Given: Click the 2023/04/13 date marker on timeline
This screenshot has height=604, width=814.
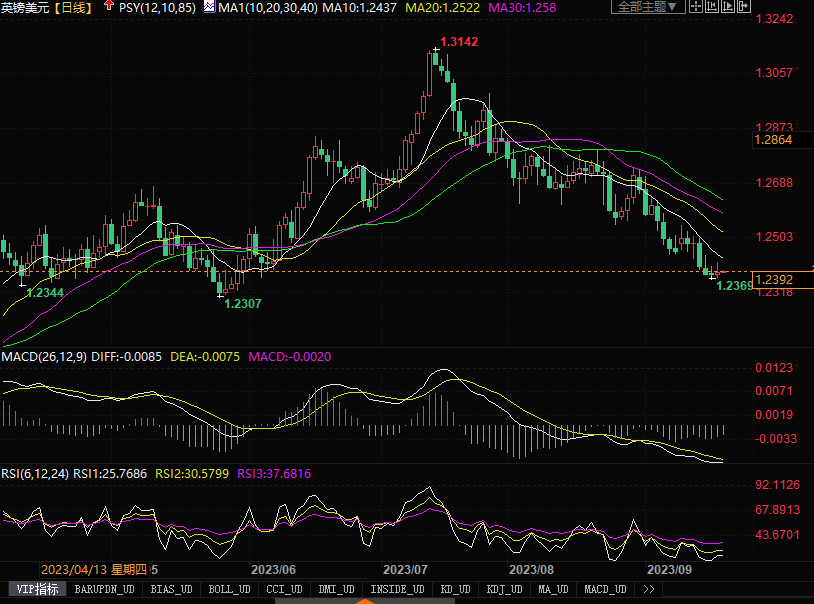Looking at the screenshot, I should click(94, 569).
